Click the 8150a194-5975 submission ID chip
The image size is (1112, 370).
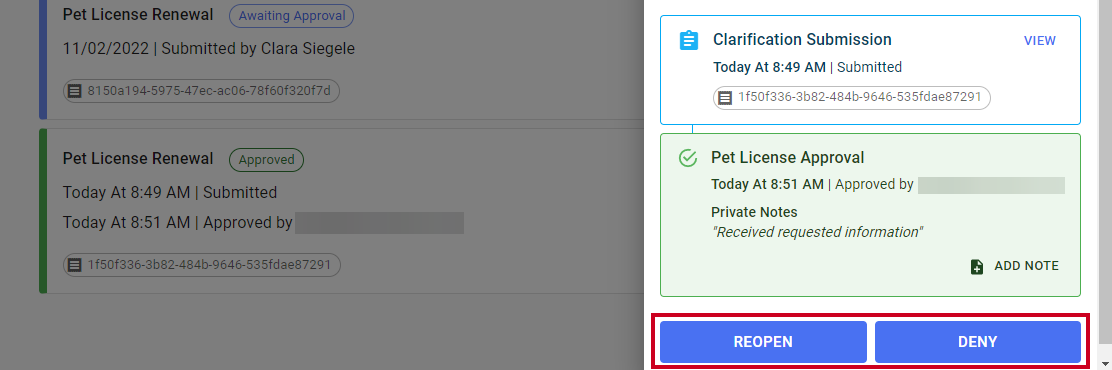201,91
